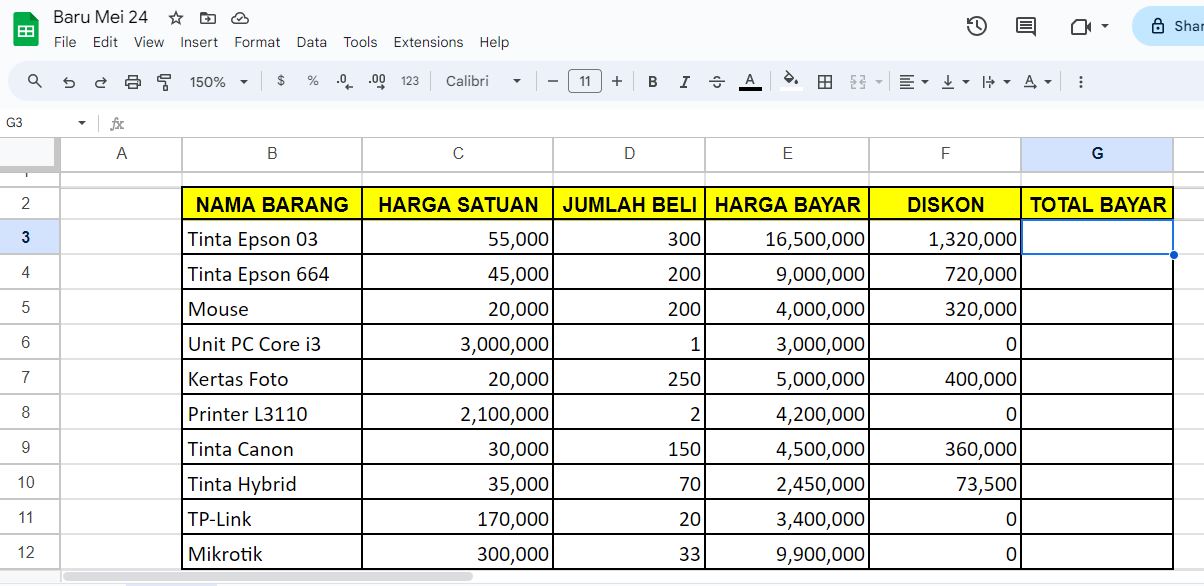1204x586 pixels.
Task: Click the Redo icon
Action: 100,82
